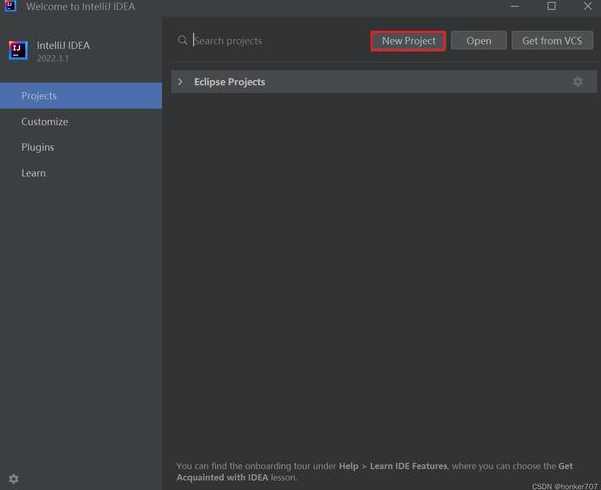Image resolution: width=601 pixels, height=490 pixels.
Task: Minimize the Welcome to IntelliJ IDEA window
Action: (x=515, y=6)
